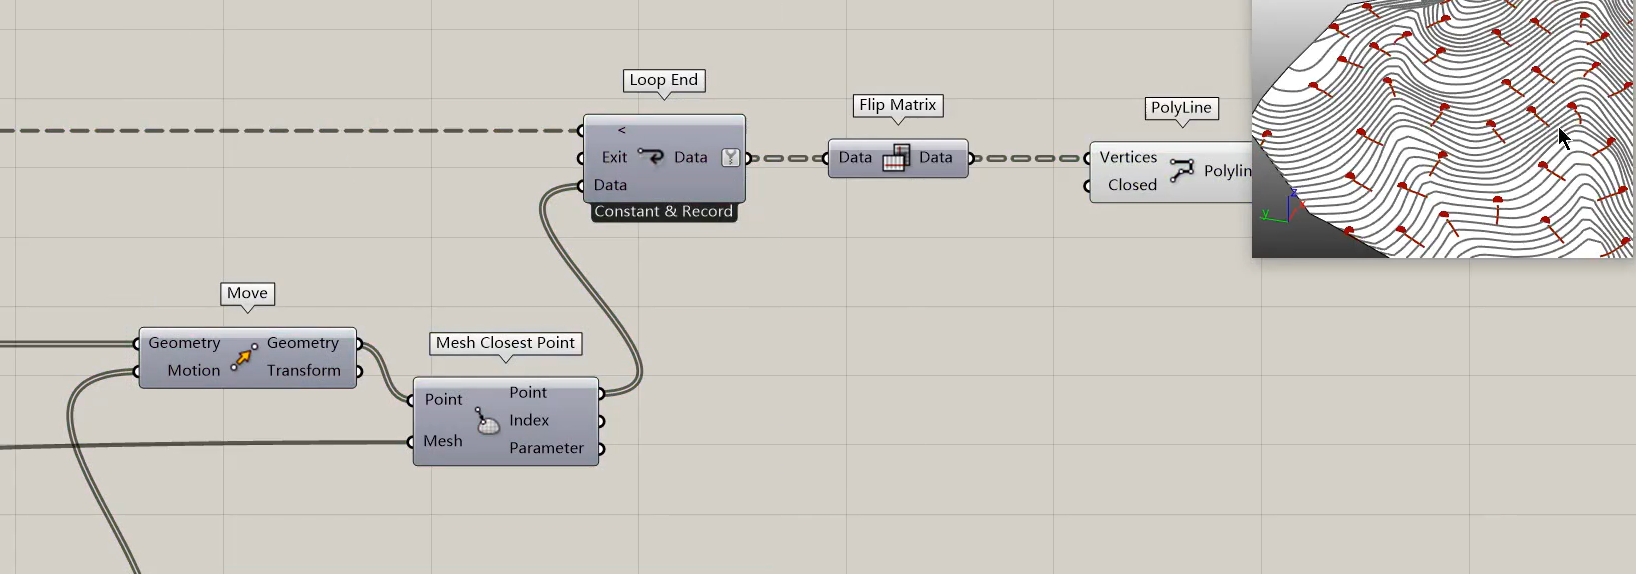Click the '<' input of Loop End
The height and width of the screenshot is (574, 1636).
pos(621,130)
